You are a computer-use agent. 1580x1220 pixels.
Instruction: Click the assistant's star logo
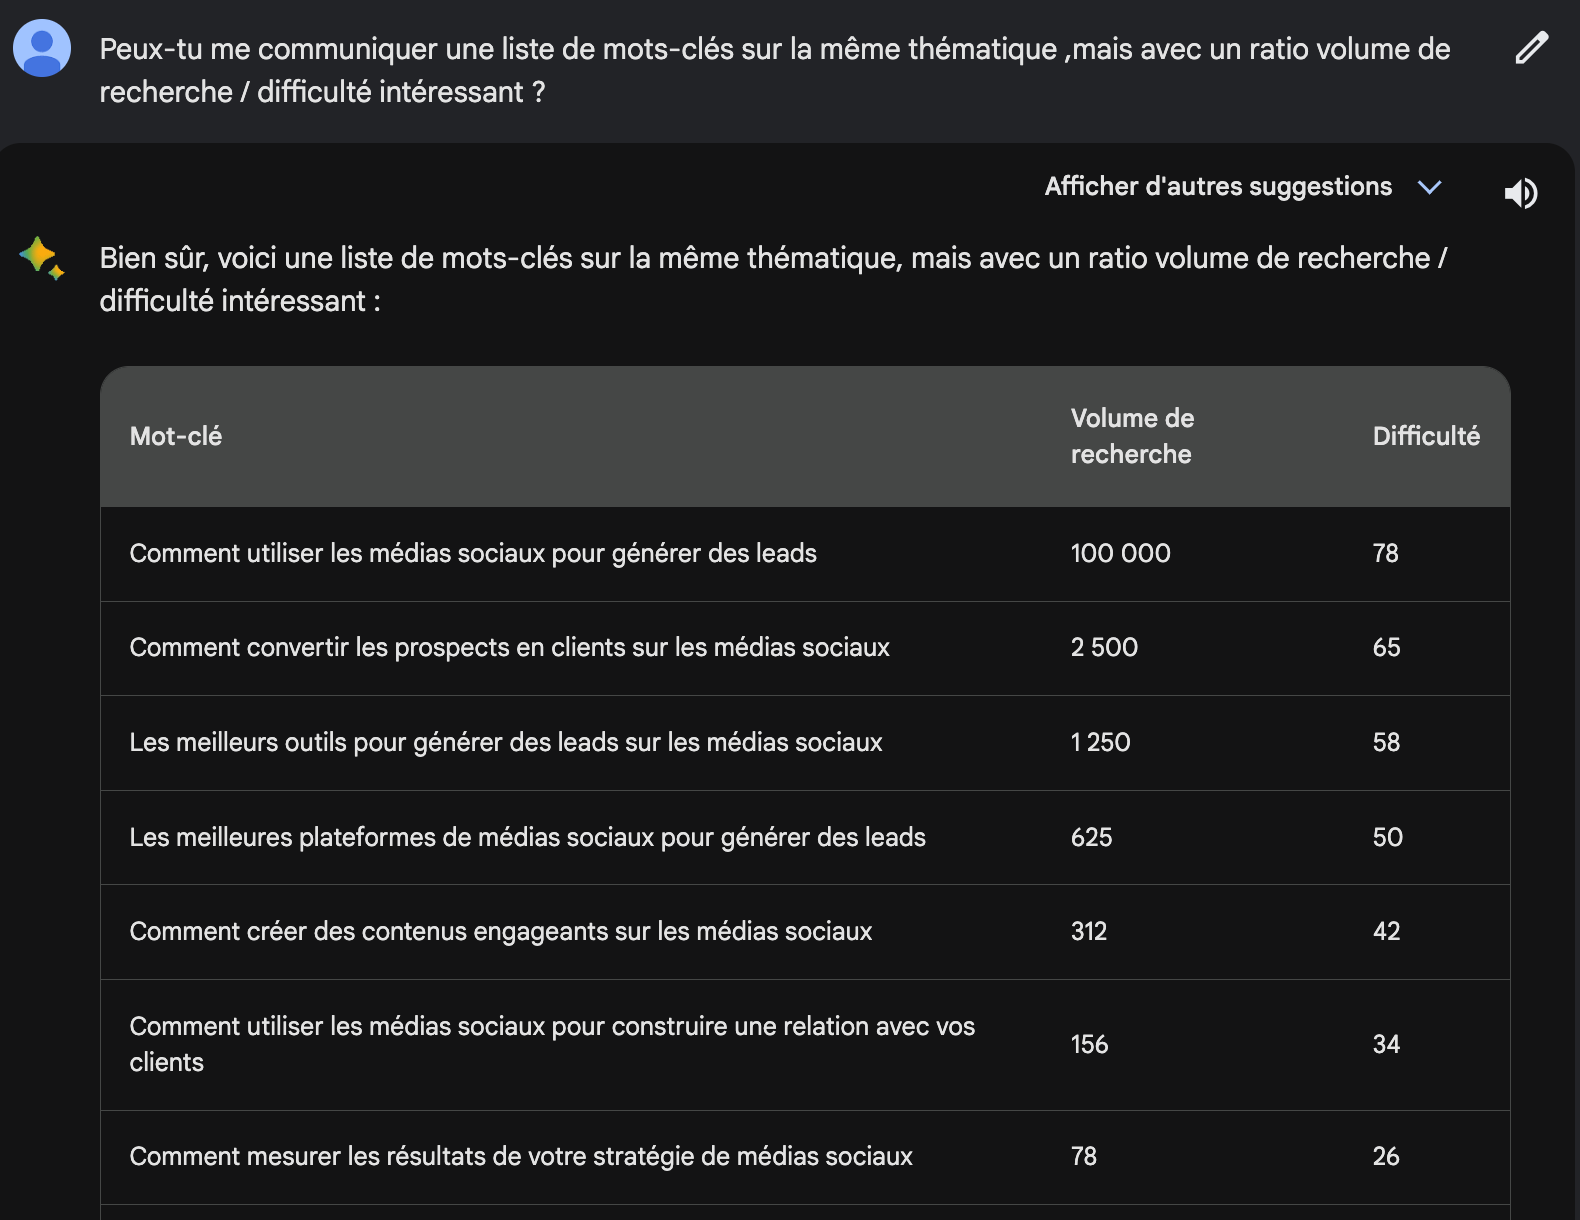(x=41, y=257)
